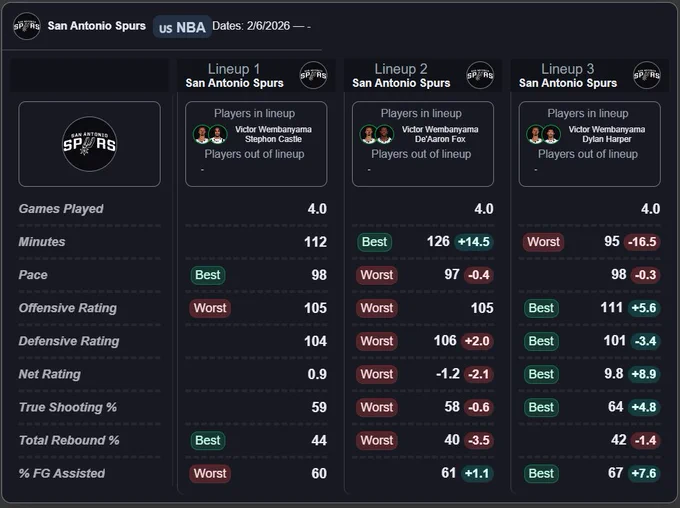Viewport: 680px width, 508px height.
Task: Click De'Aaron Fox player name
Action: pos(440,139)
